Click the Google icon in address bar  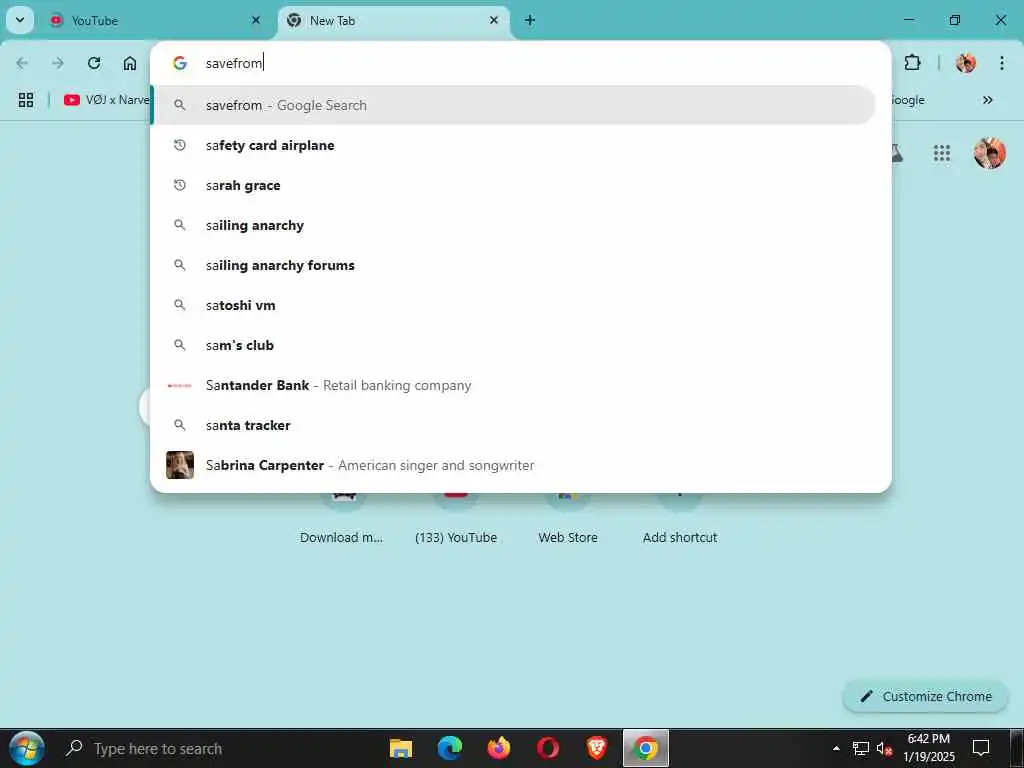(180, 63)
